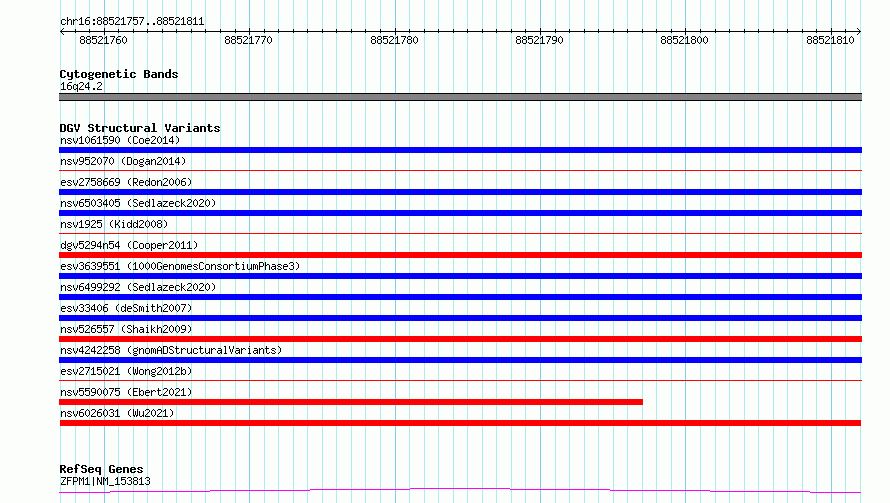Click ruler position 88521760
Screen dimensions: 890x503
click(x=103, y=40)
